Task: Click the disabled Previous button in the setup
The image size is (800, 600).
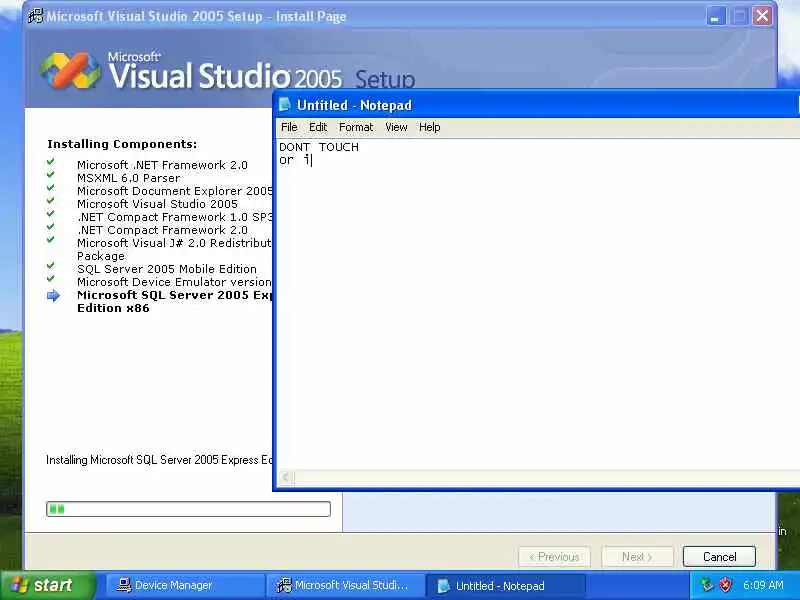Action: point(554,557)
